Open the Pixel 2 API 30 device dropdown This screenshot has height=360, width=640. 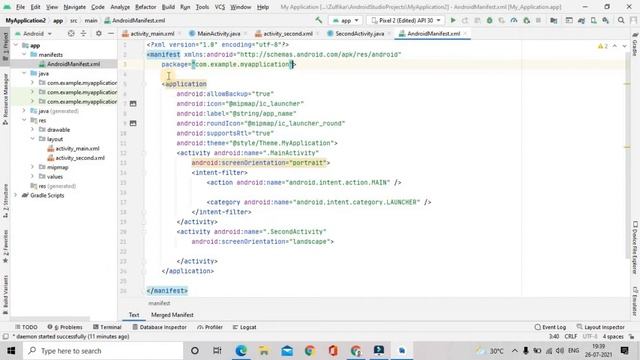click(x=406, y=20)
